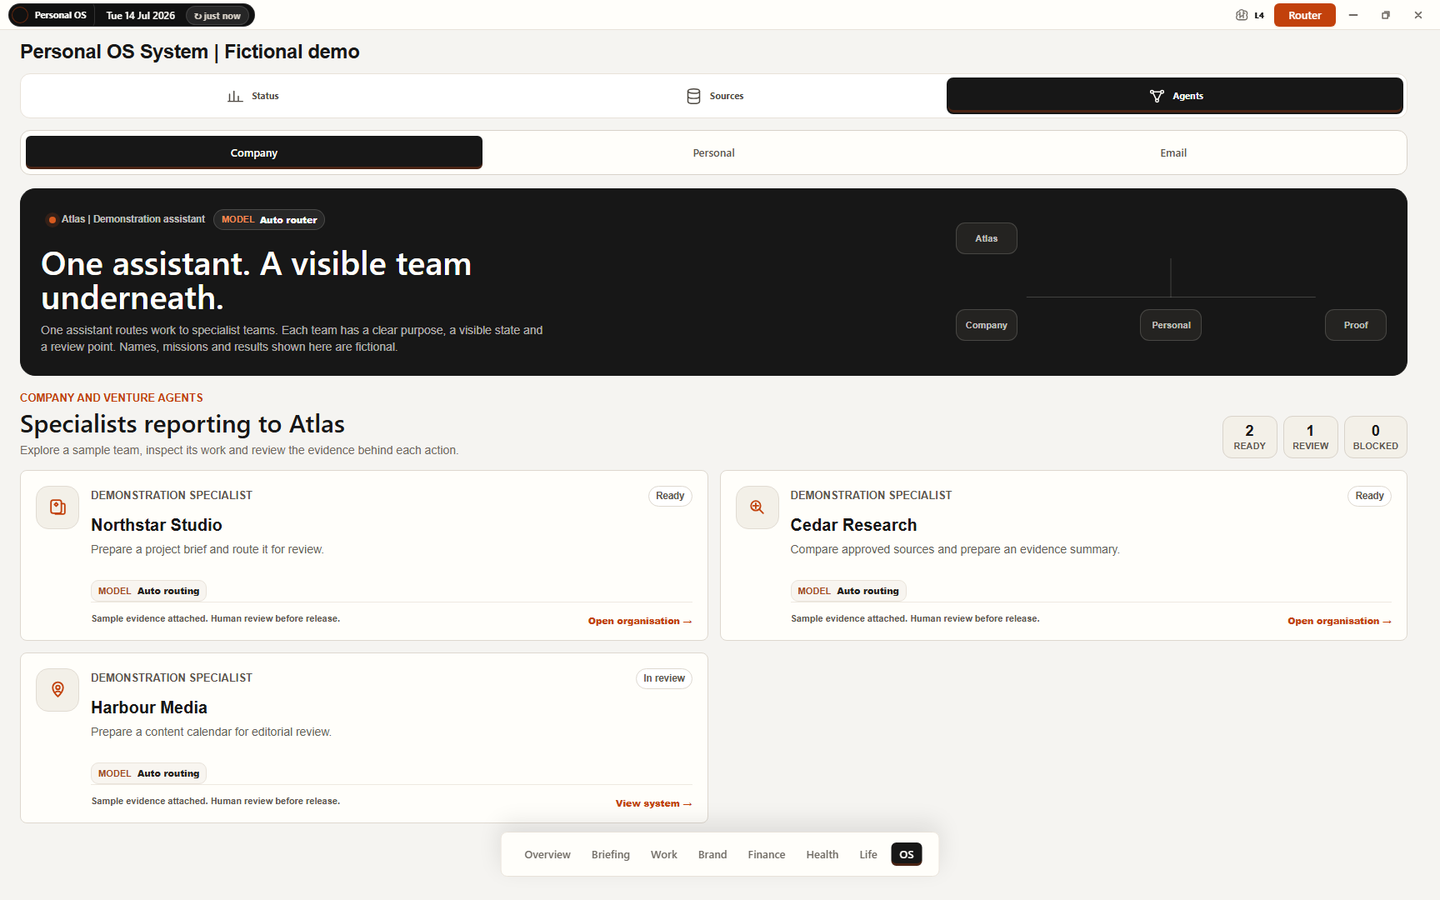Go to Overview in bottom navigation

point(547,855)
